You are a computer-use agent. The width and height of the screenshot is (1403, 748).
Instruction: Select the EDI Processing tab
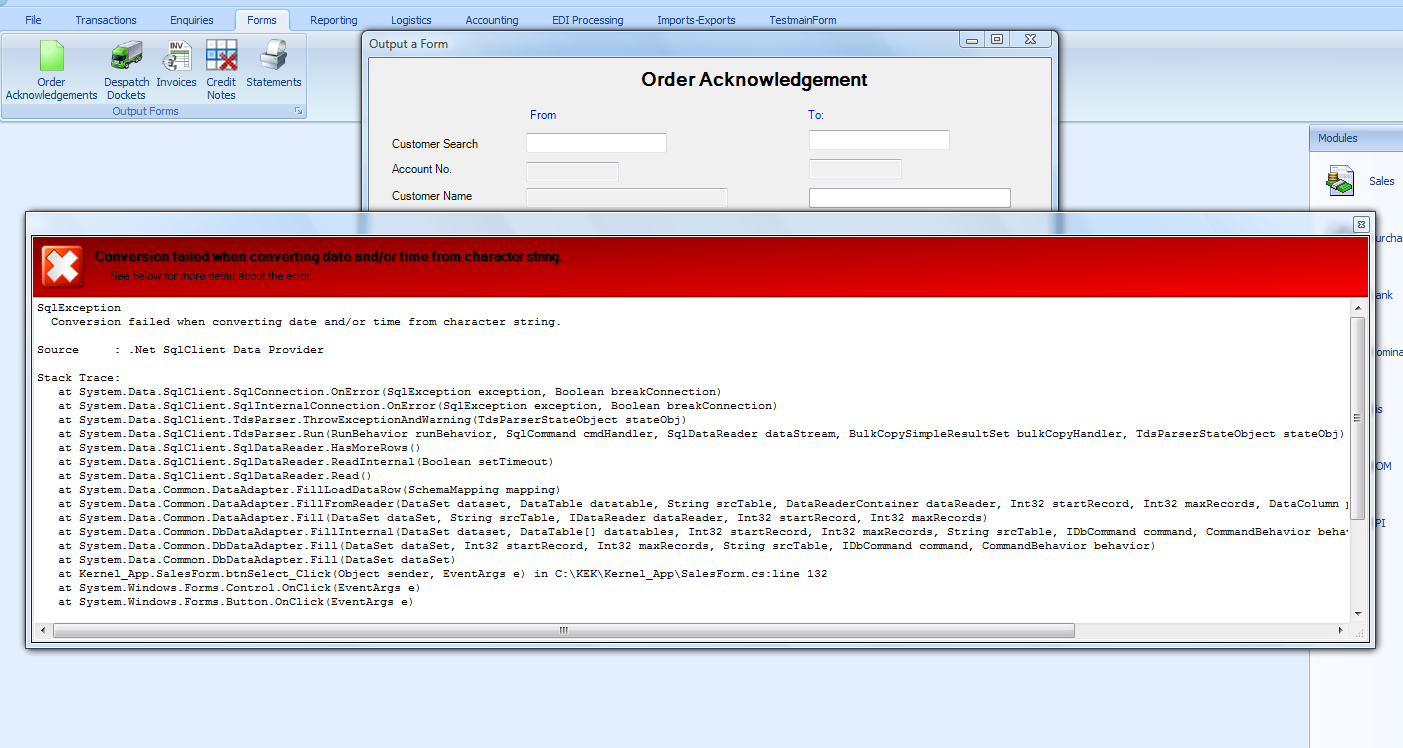tap(587, 20)
